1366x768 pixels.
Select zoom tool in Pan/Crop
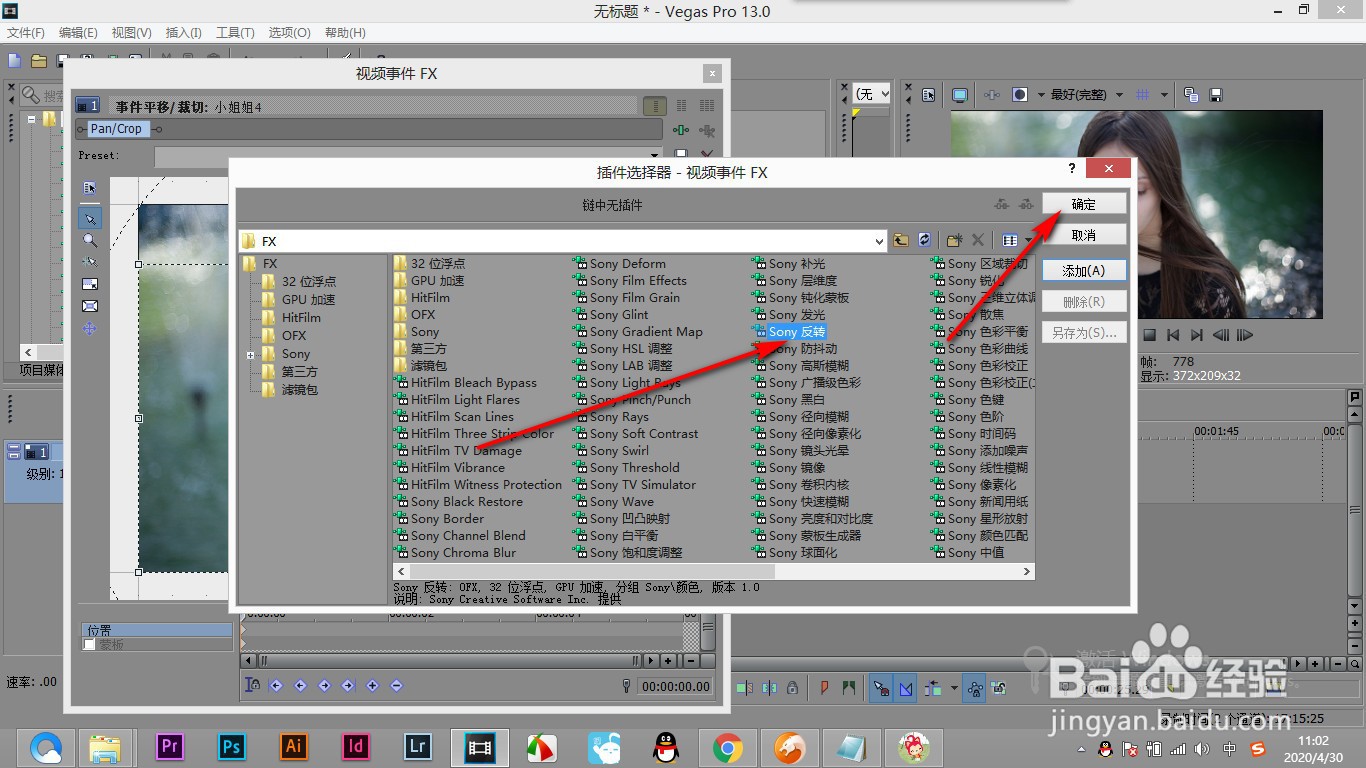coord(90,240)
